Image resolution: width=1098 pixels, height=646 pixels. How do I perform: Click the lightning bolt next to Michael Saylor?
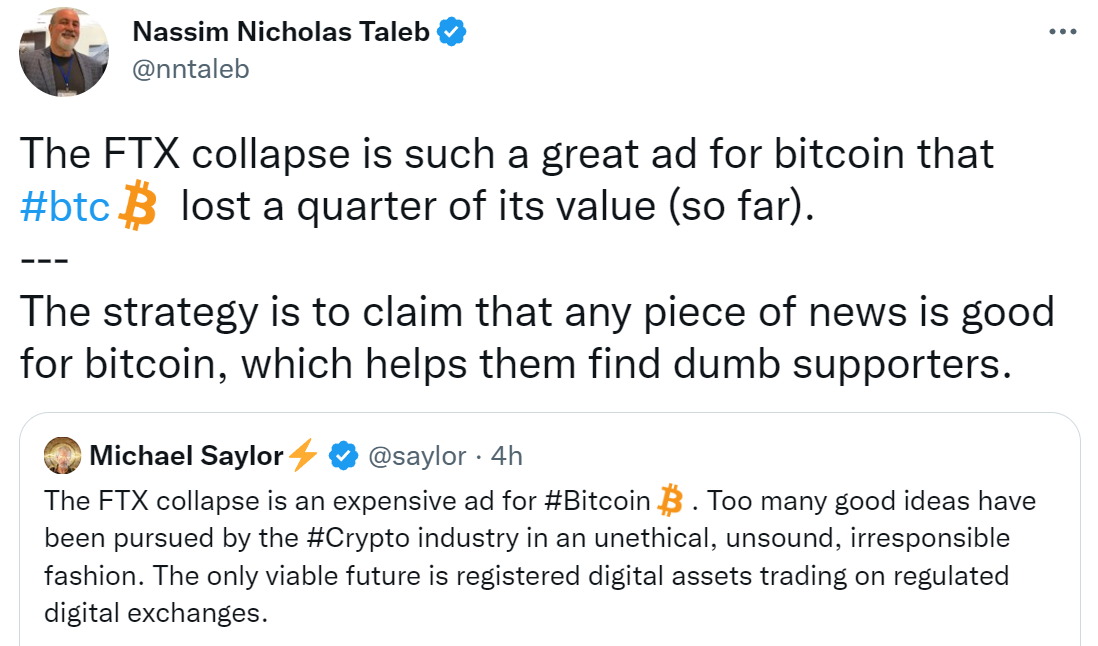point(302,456)
